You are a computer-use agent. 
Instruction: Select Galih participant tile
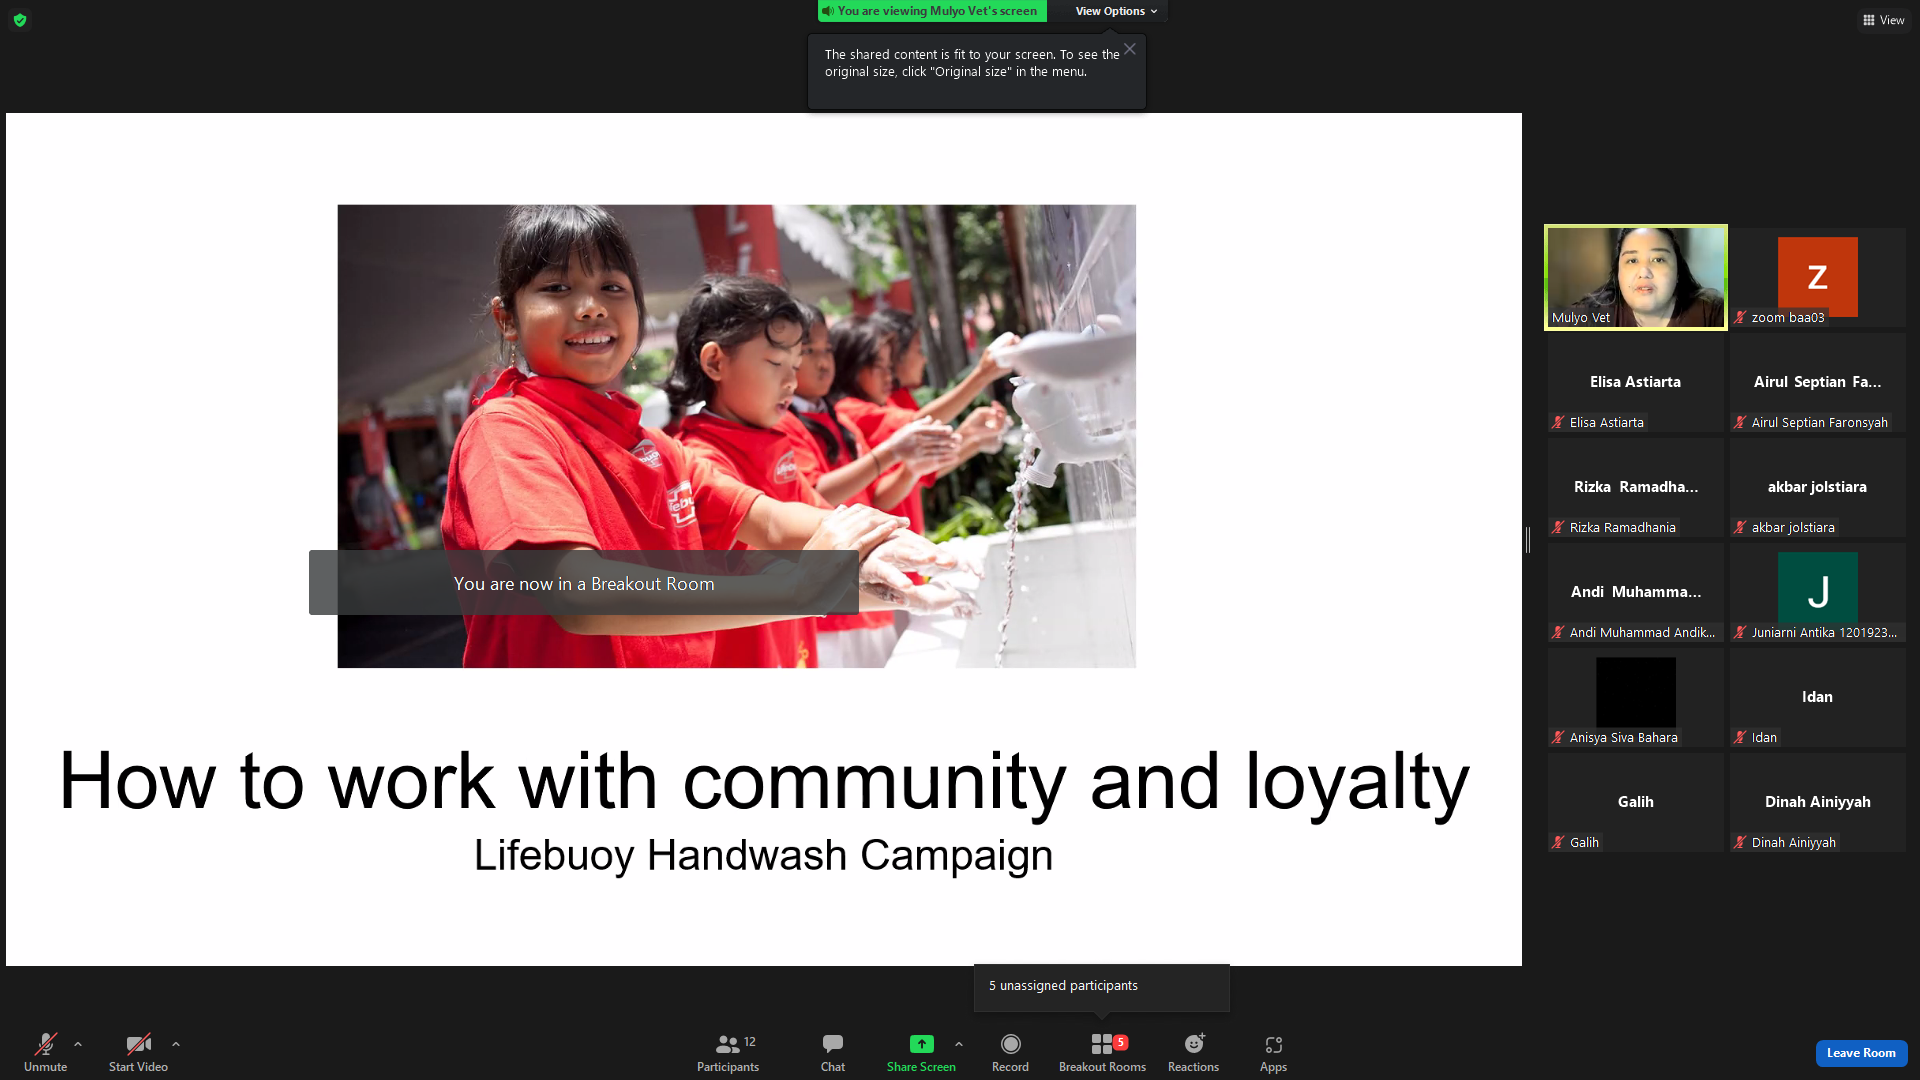[1636, 802]
